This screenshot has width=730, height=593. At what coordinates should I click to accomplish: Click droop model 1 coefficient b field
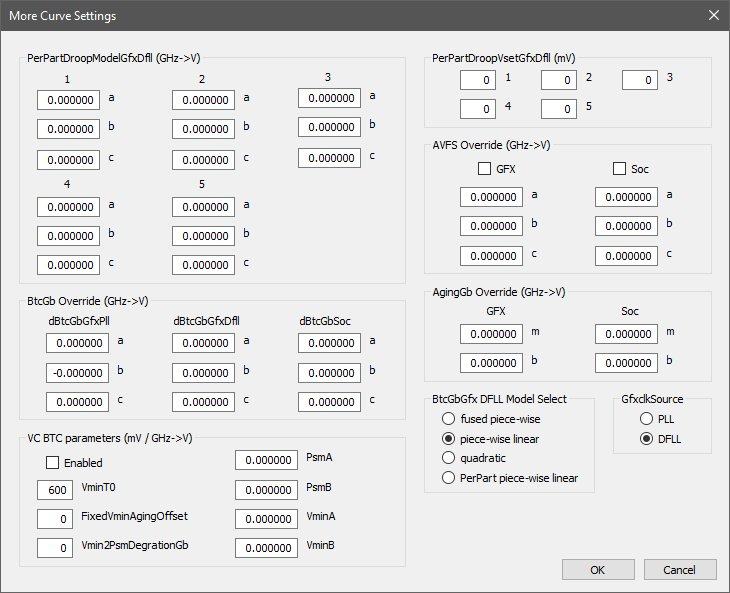[68, 129]
